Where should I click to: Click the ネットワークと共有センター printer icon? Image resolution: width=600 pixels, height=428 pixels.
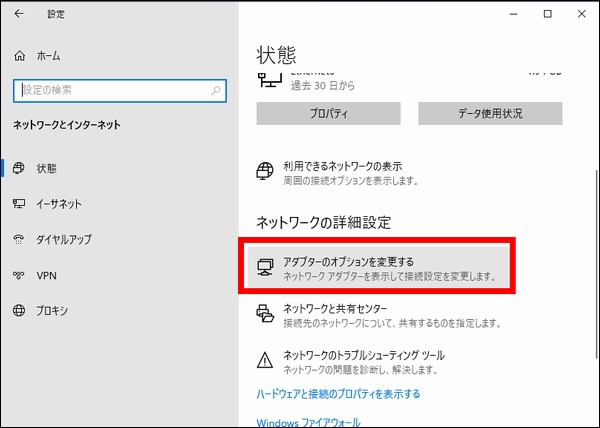click(x=265, y=313)
